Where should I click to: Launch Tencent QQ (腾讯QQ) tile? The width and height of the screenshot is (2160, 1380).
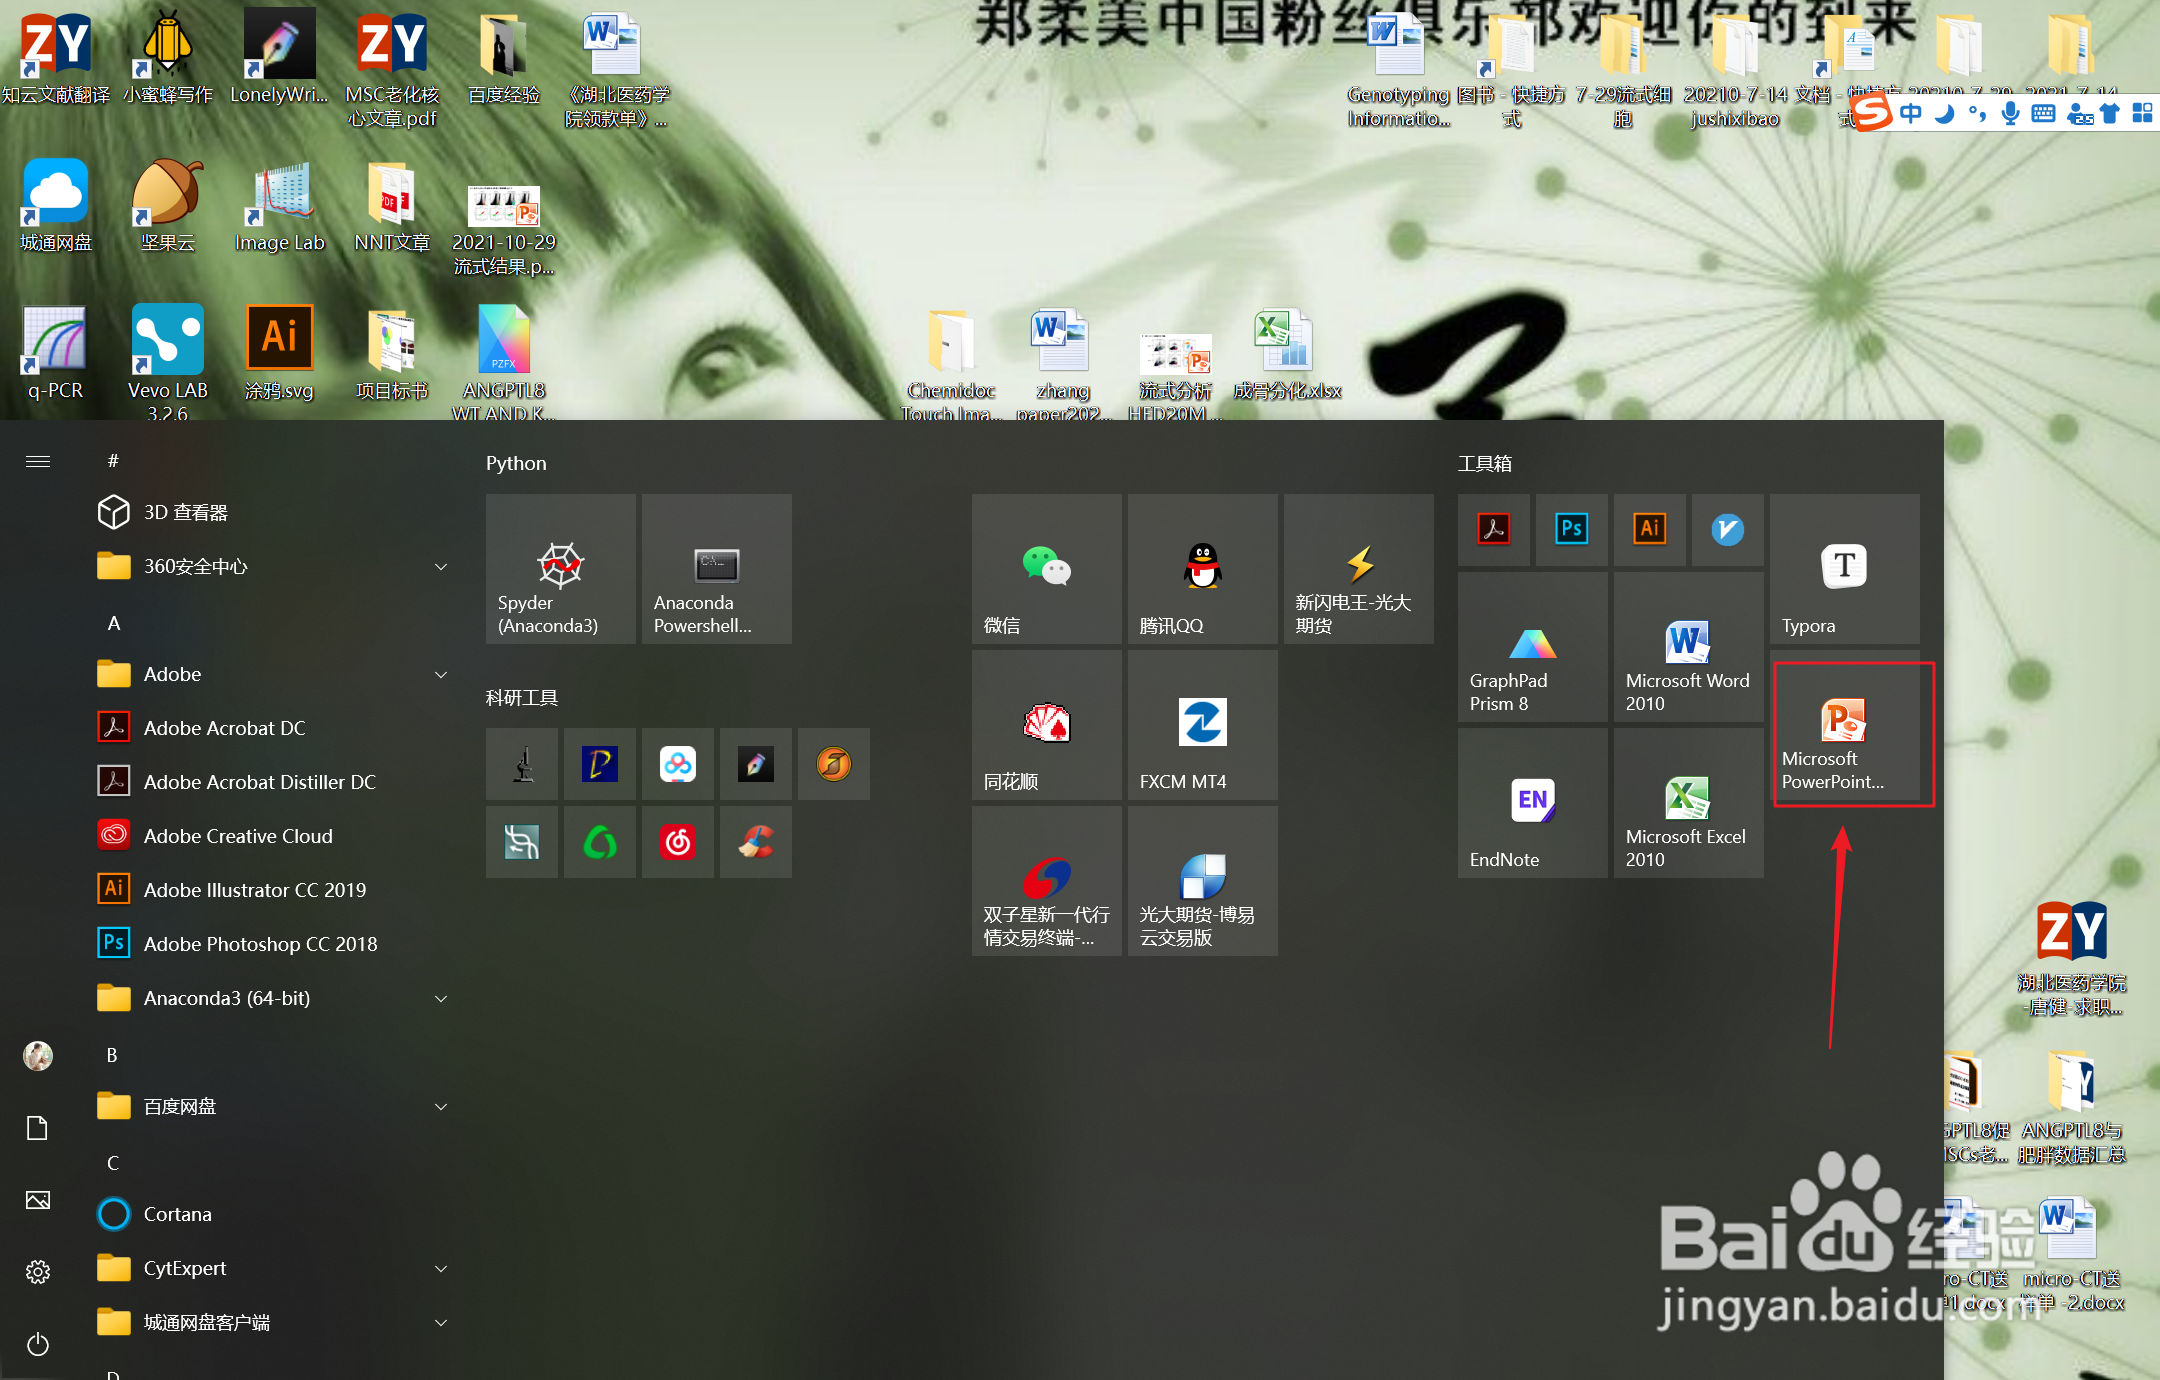[1202, 569]
